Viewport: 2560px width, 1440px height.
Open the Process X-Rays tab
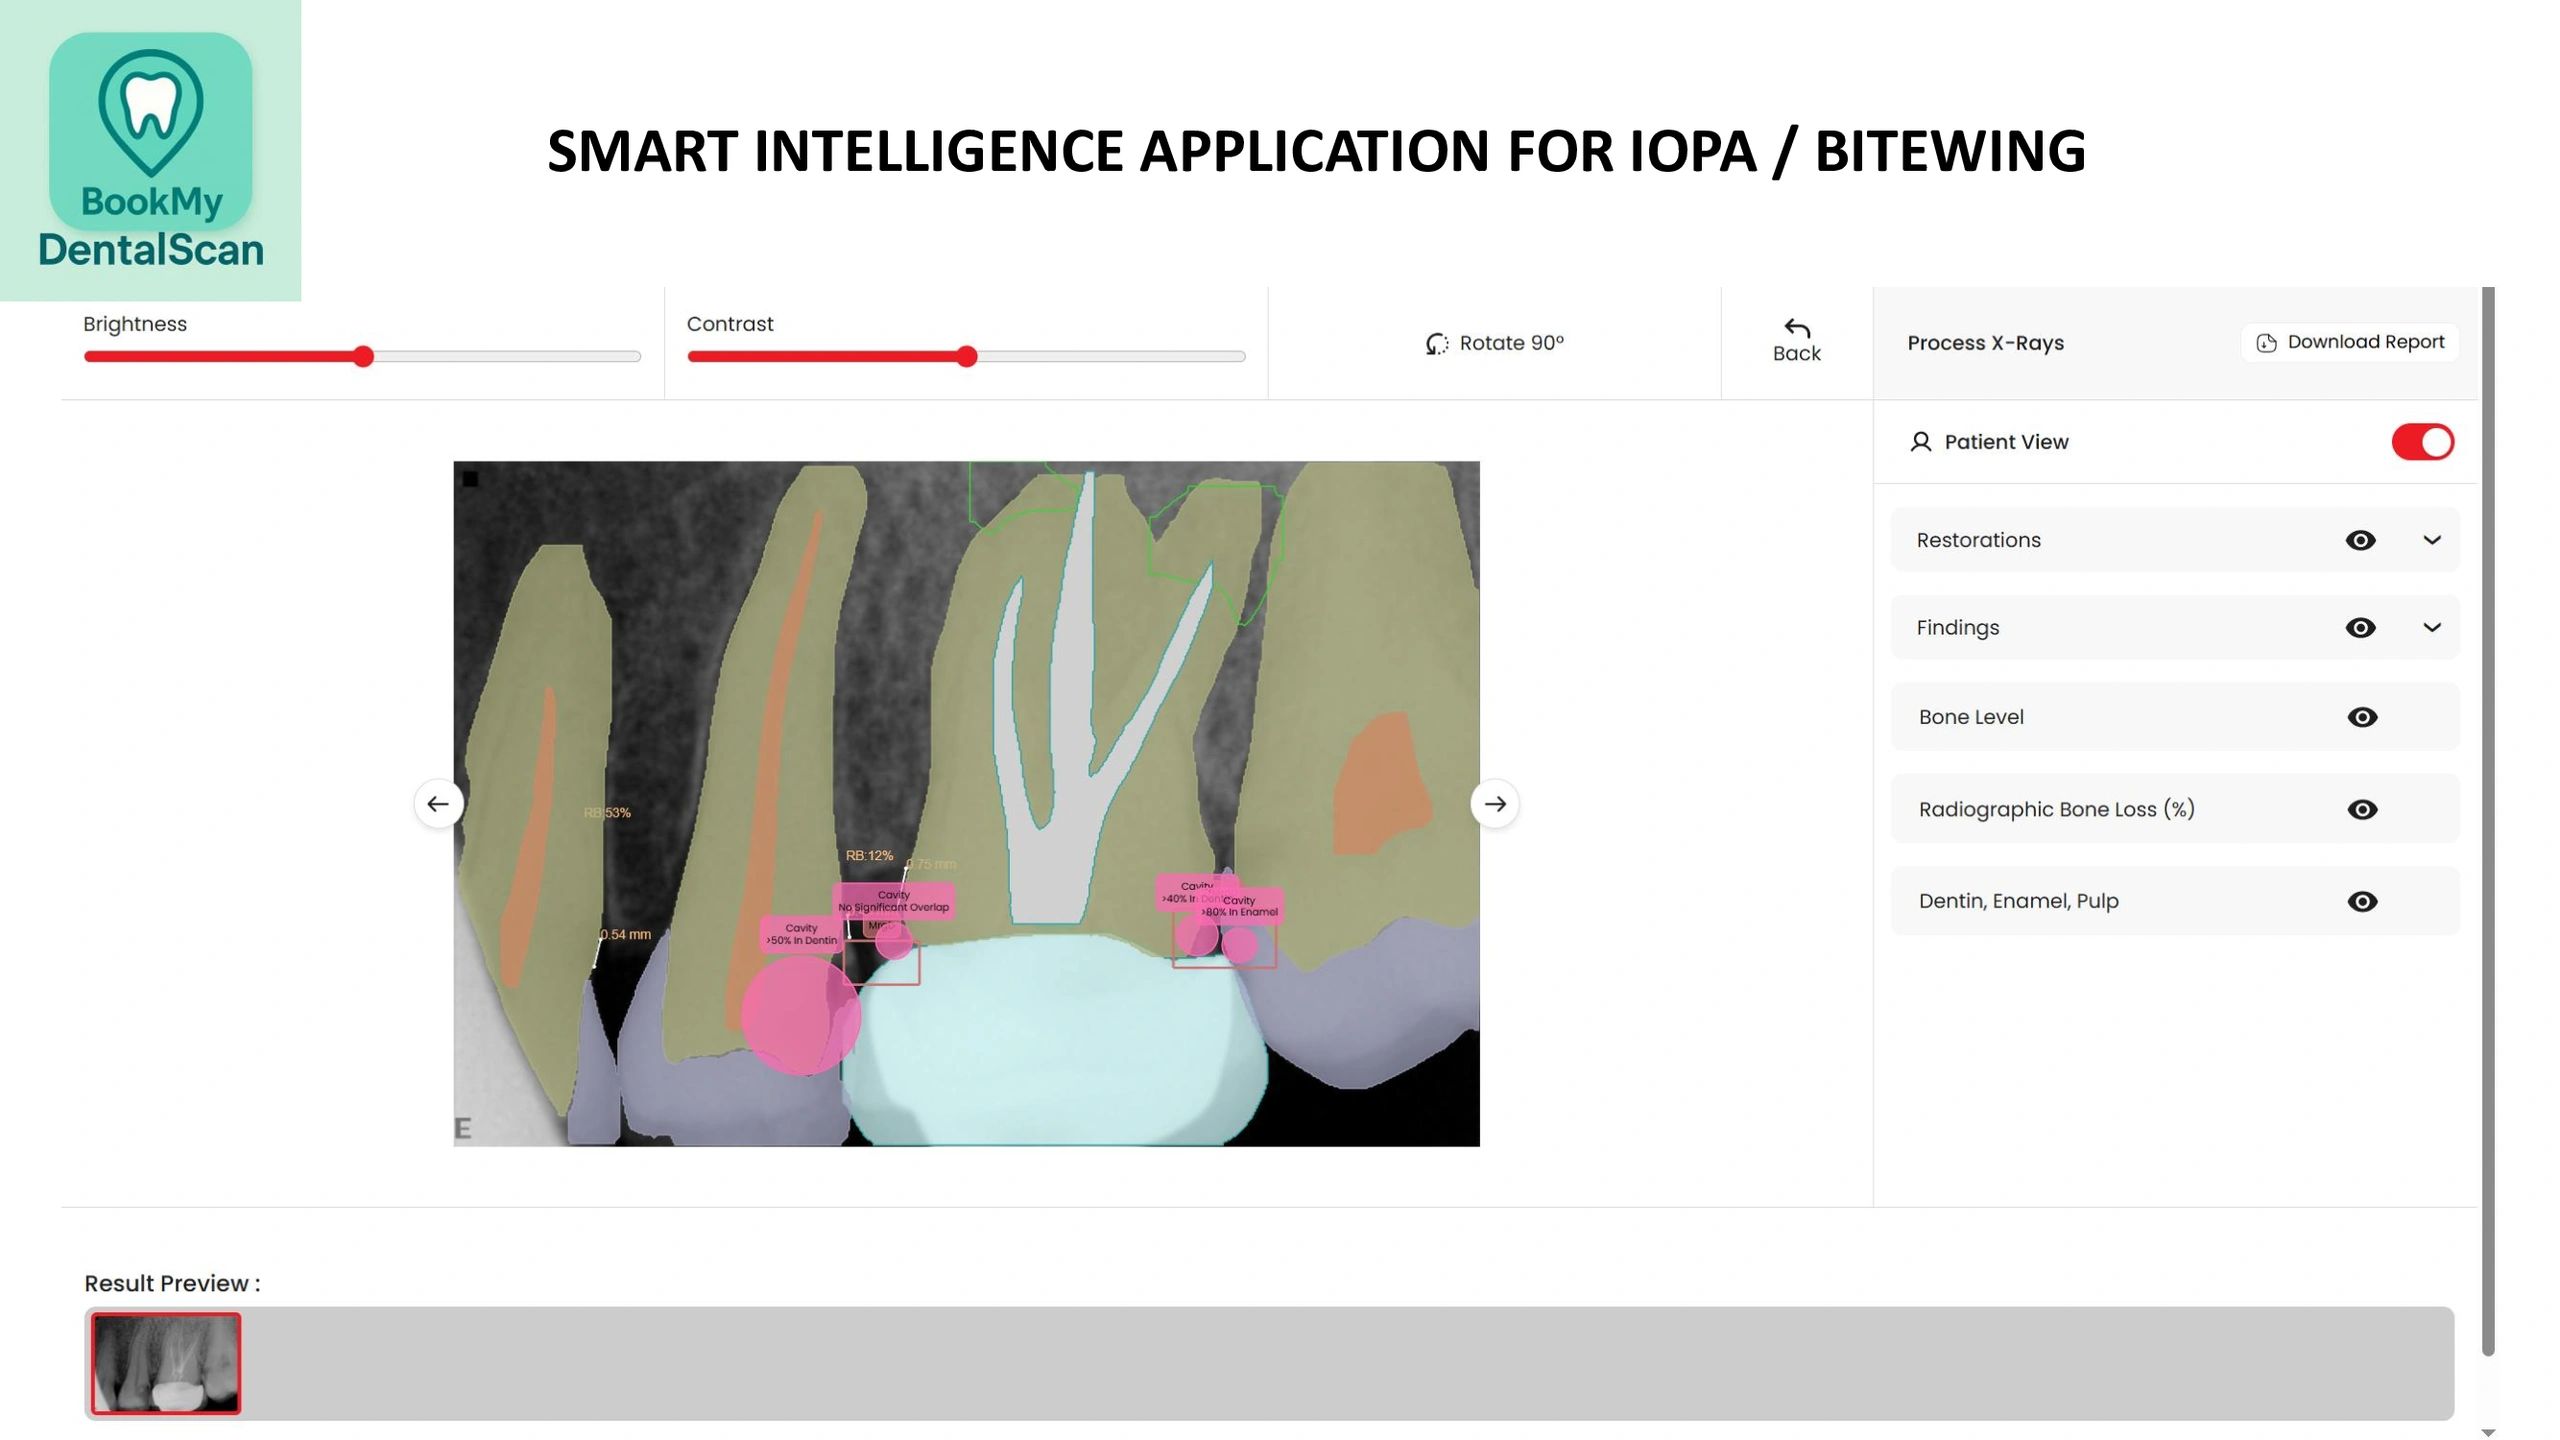tap(1985, 343)
